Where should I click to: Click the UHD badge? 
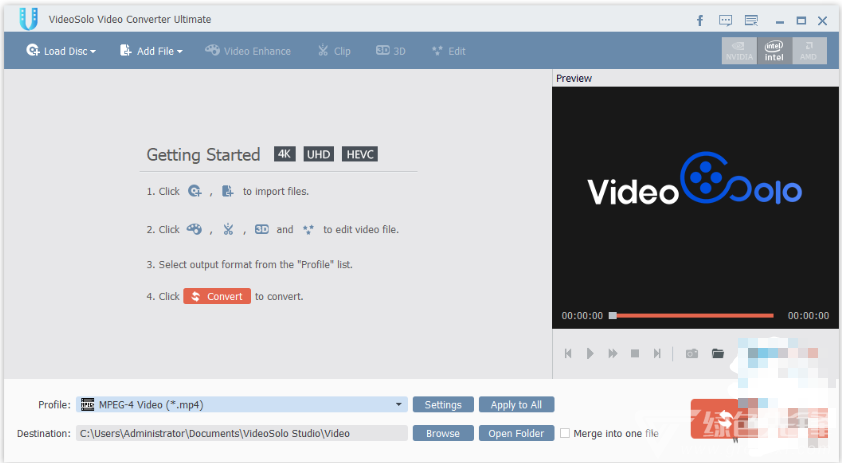[x=318, y=154]
